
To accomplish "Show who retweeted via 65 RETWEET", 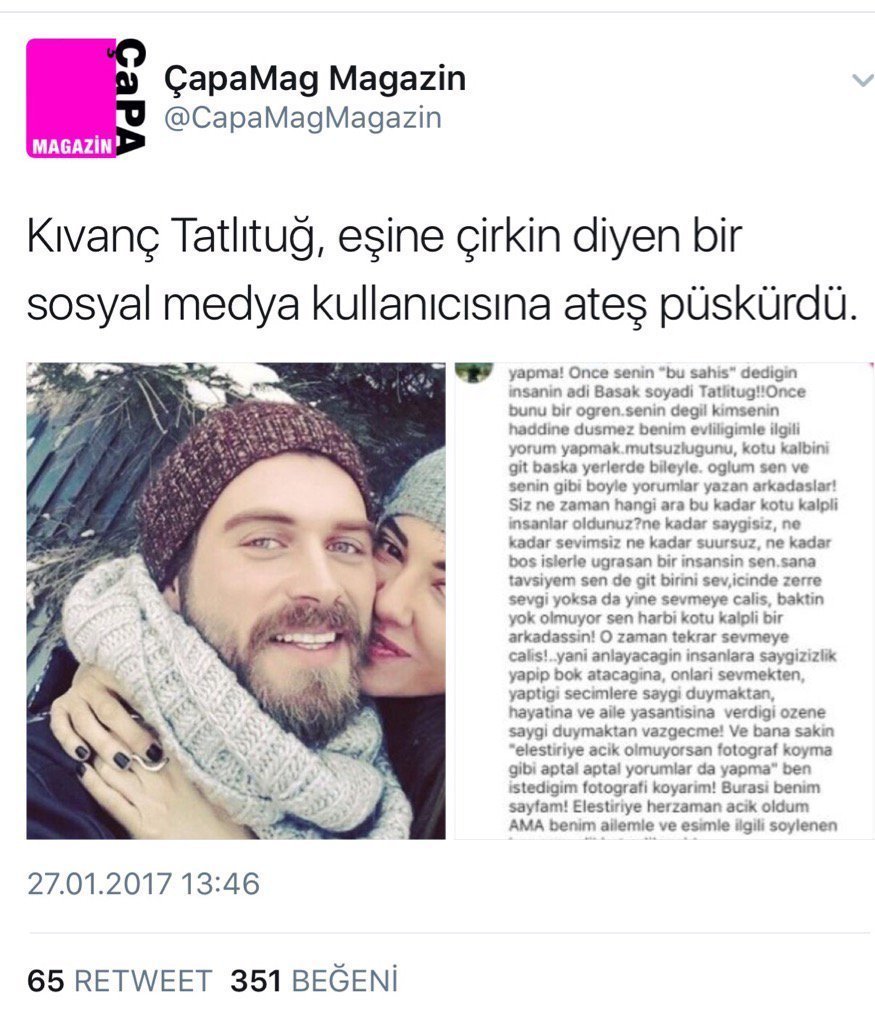I will pyautogui.click(x=119, y=981).
